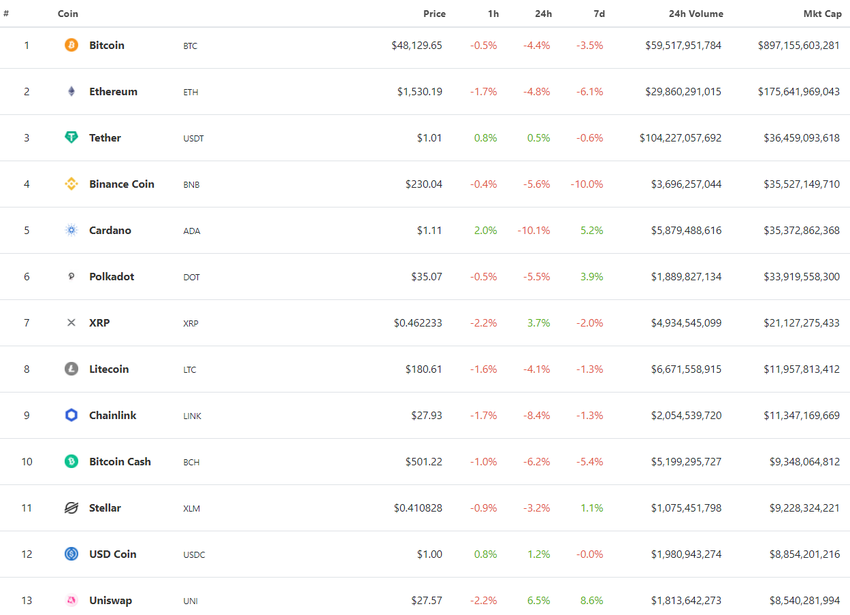Click Binance Coin price $230.04
Screen dimensions: 850x615
424,184
